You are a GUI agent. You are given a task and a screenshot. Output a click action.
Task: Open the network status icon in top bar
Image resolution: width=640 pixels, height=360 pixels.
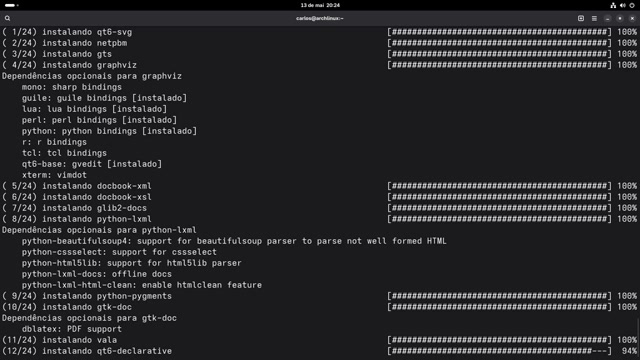(613, 5)
